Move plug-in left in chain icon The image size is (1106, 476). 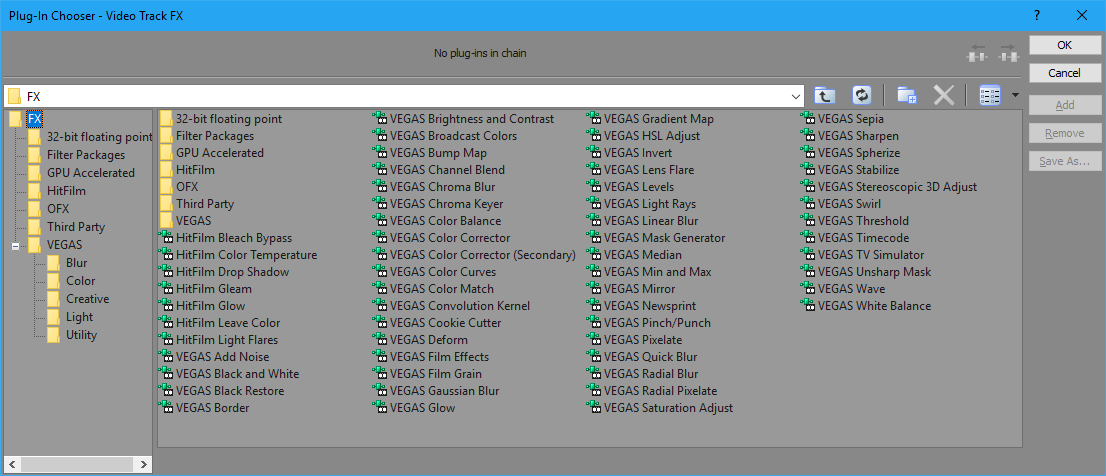click(x=978, y=53)
